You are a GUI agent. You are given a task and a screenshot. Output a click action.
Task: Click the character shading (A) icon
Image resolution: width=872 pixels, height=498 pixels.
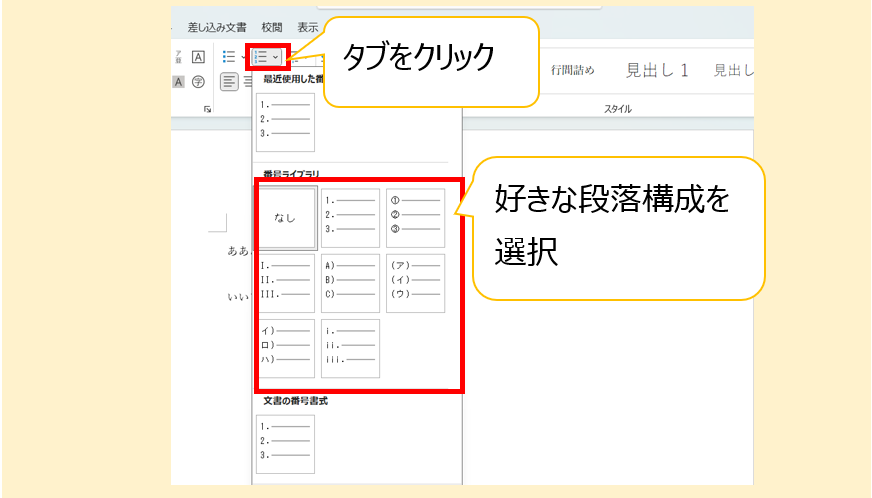tap(179, 82)
